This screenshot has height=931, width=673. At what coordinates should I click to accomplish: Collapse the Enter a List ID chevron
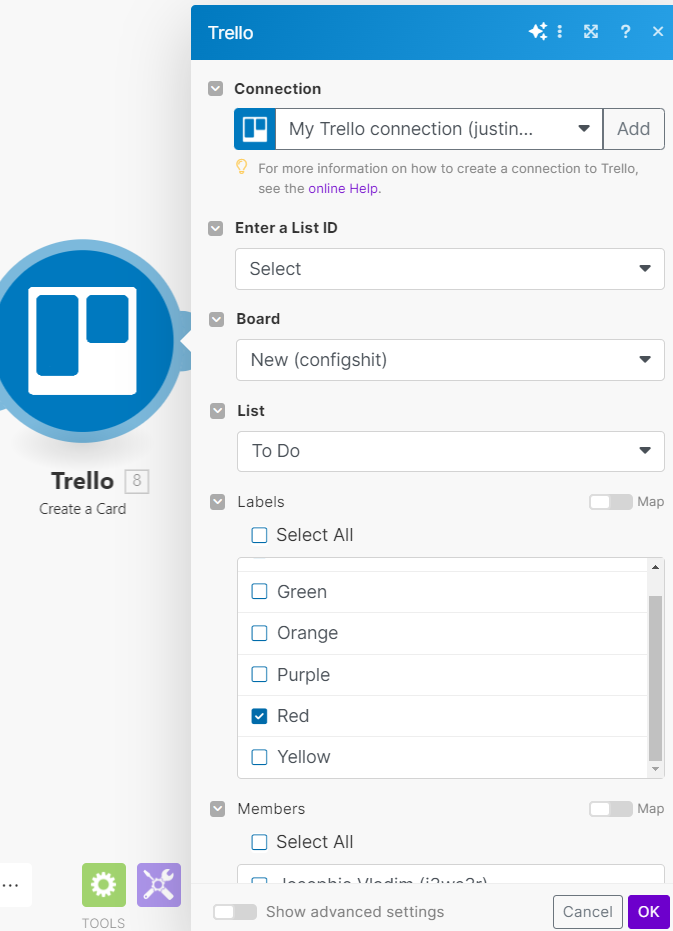point(216,229)
